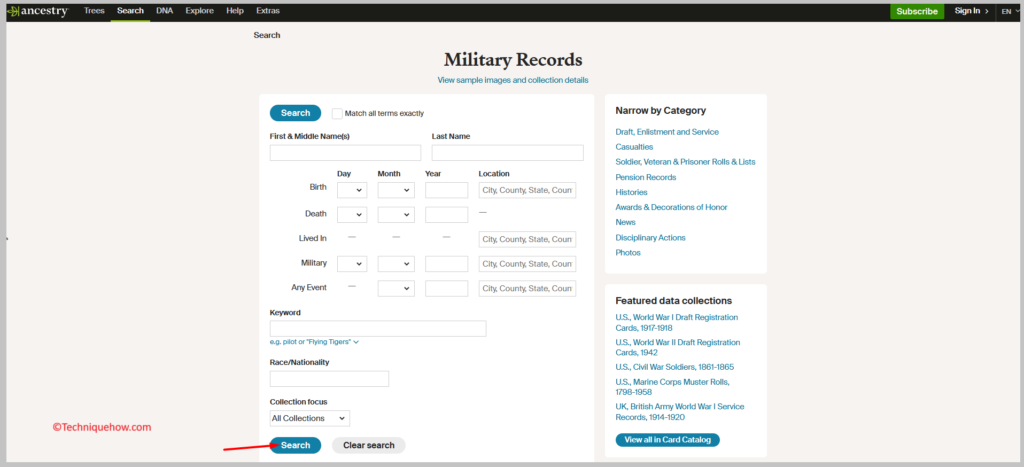Open the Search menu in top navigation
The image size is (1024, 467).
pos(130,11)
